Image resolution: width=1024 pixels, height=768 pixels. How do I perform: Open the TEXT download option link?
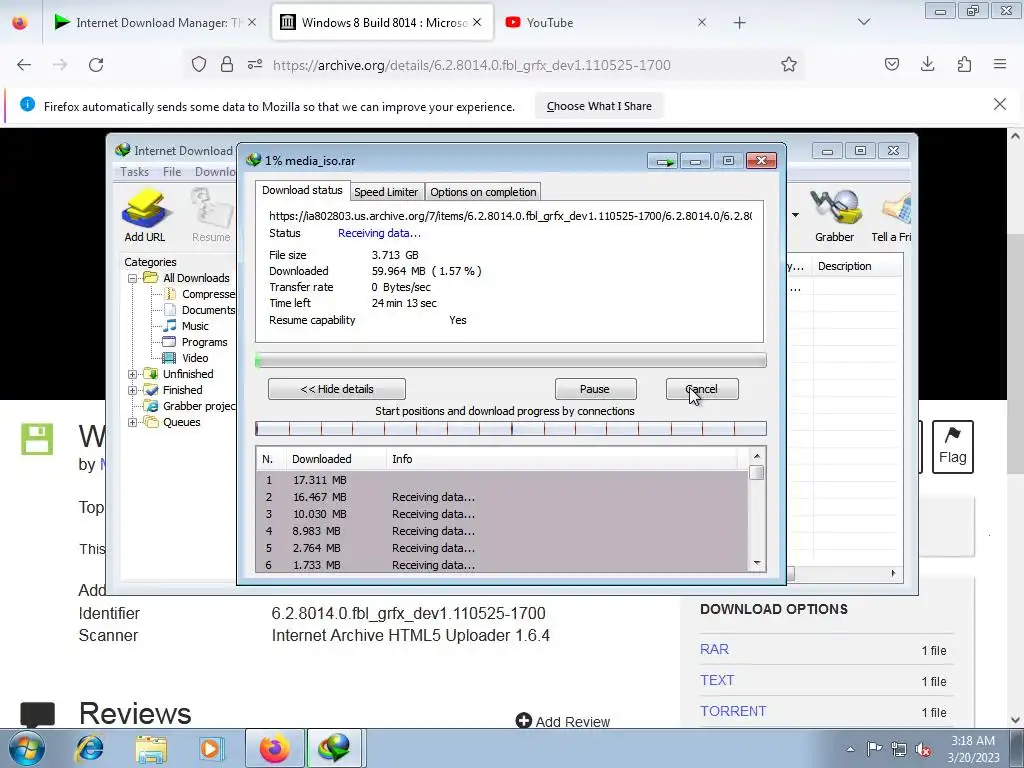click(717, 680)
